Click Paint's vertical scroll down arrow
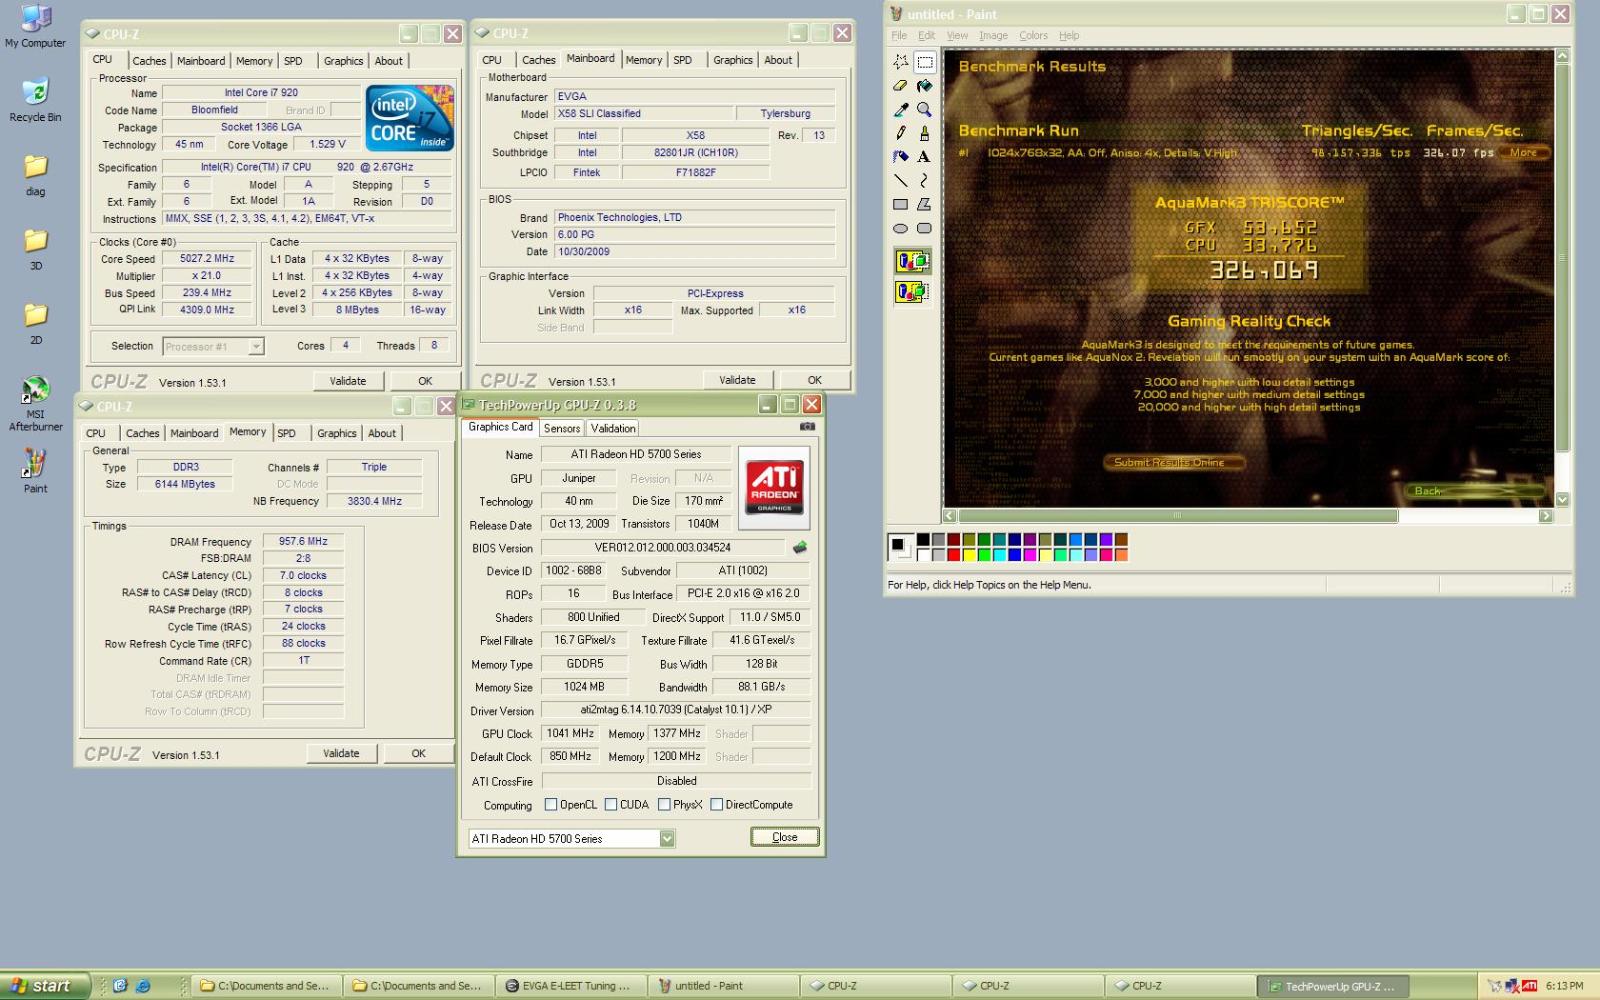Viewport: 1600px width, 1000px height. 1562,499
